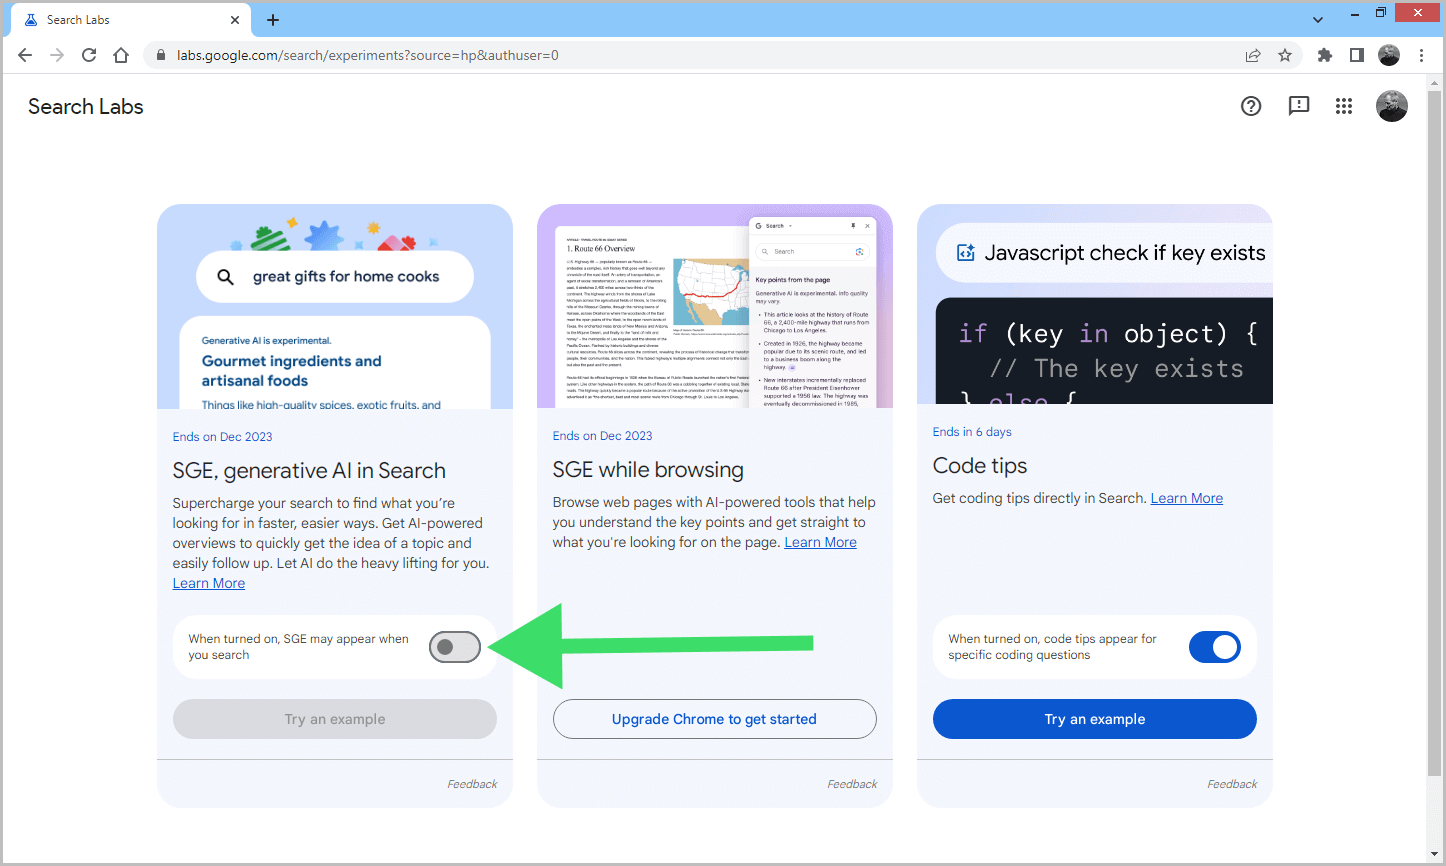Click the send feedback icon in header
The image size is (1446, 866).
[1299, 106]
